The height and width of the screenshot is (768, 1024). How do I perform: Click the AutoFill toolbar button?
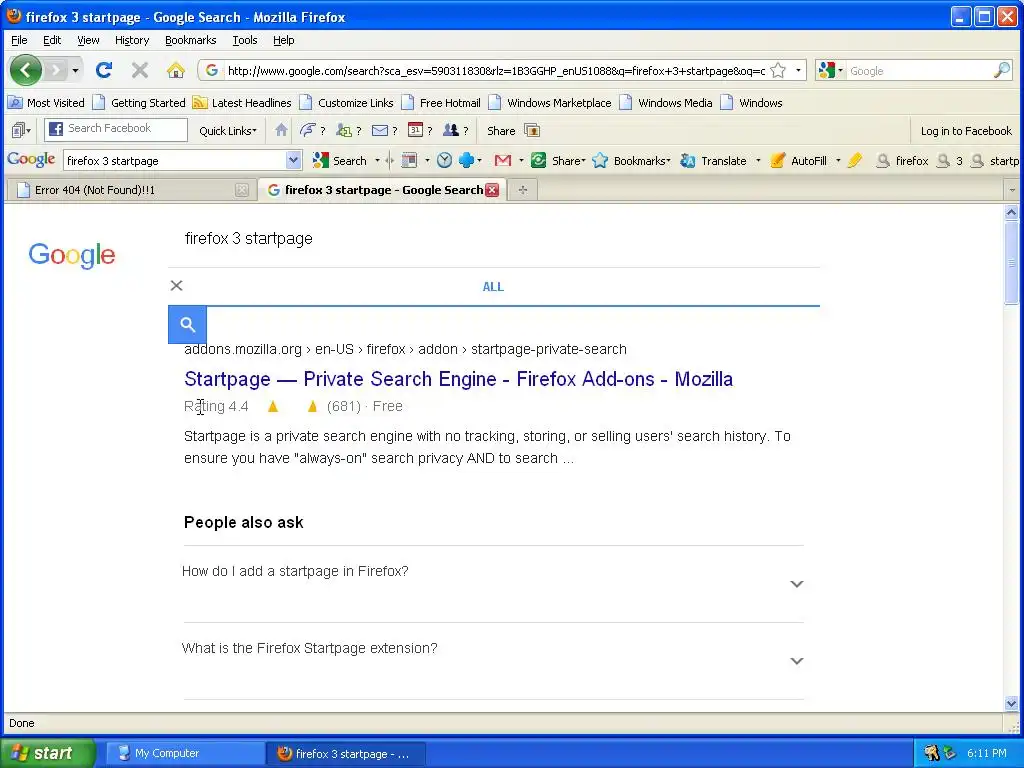pos(799,161)
